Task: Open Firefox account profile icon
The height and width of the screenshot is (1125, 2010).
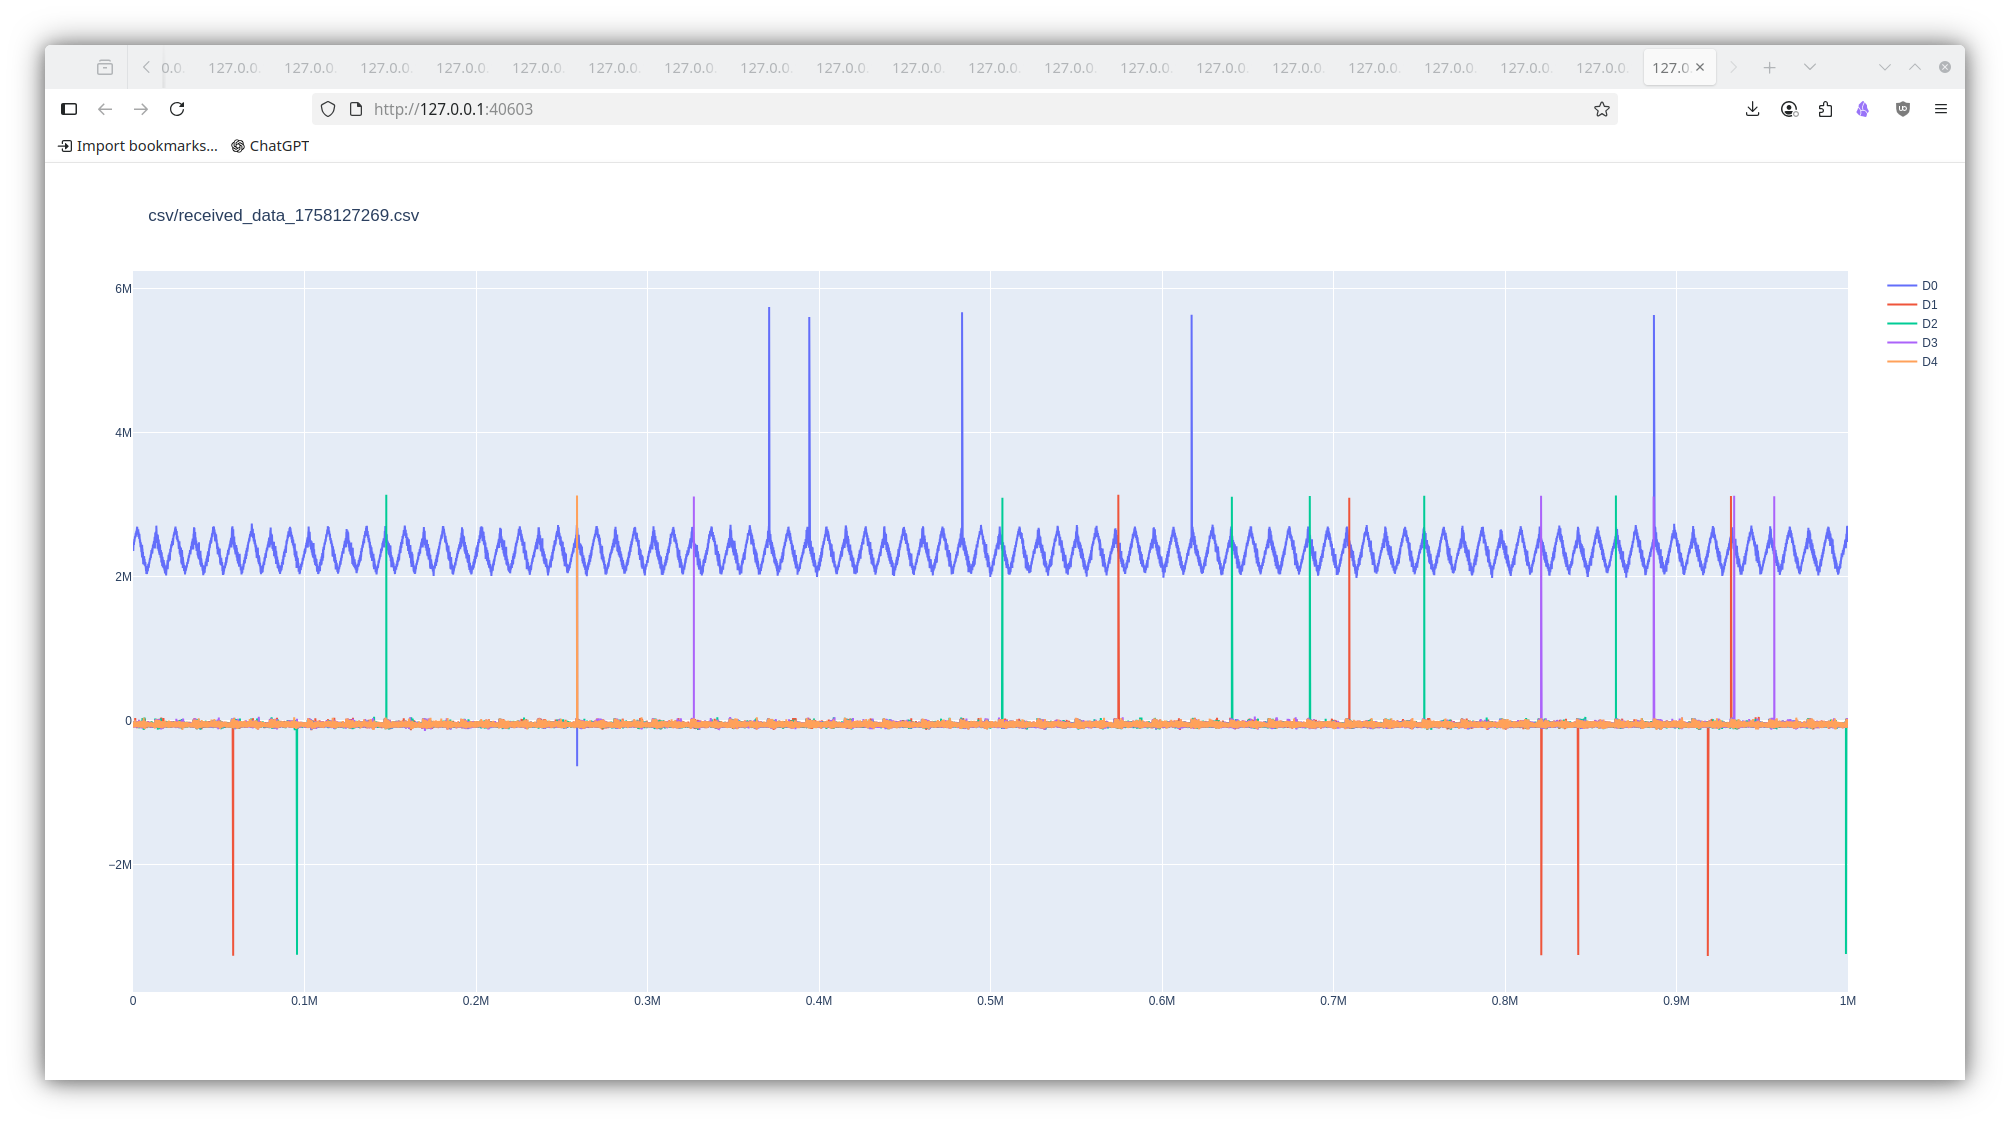Action: [x=1789, y=109]
